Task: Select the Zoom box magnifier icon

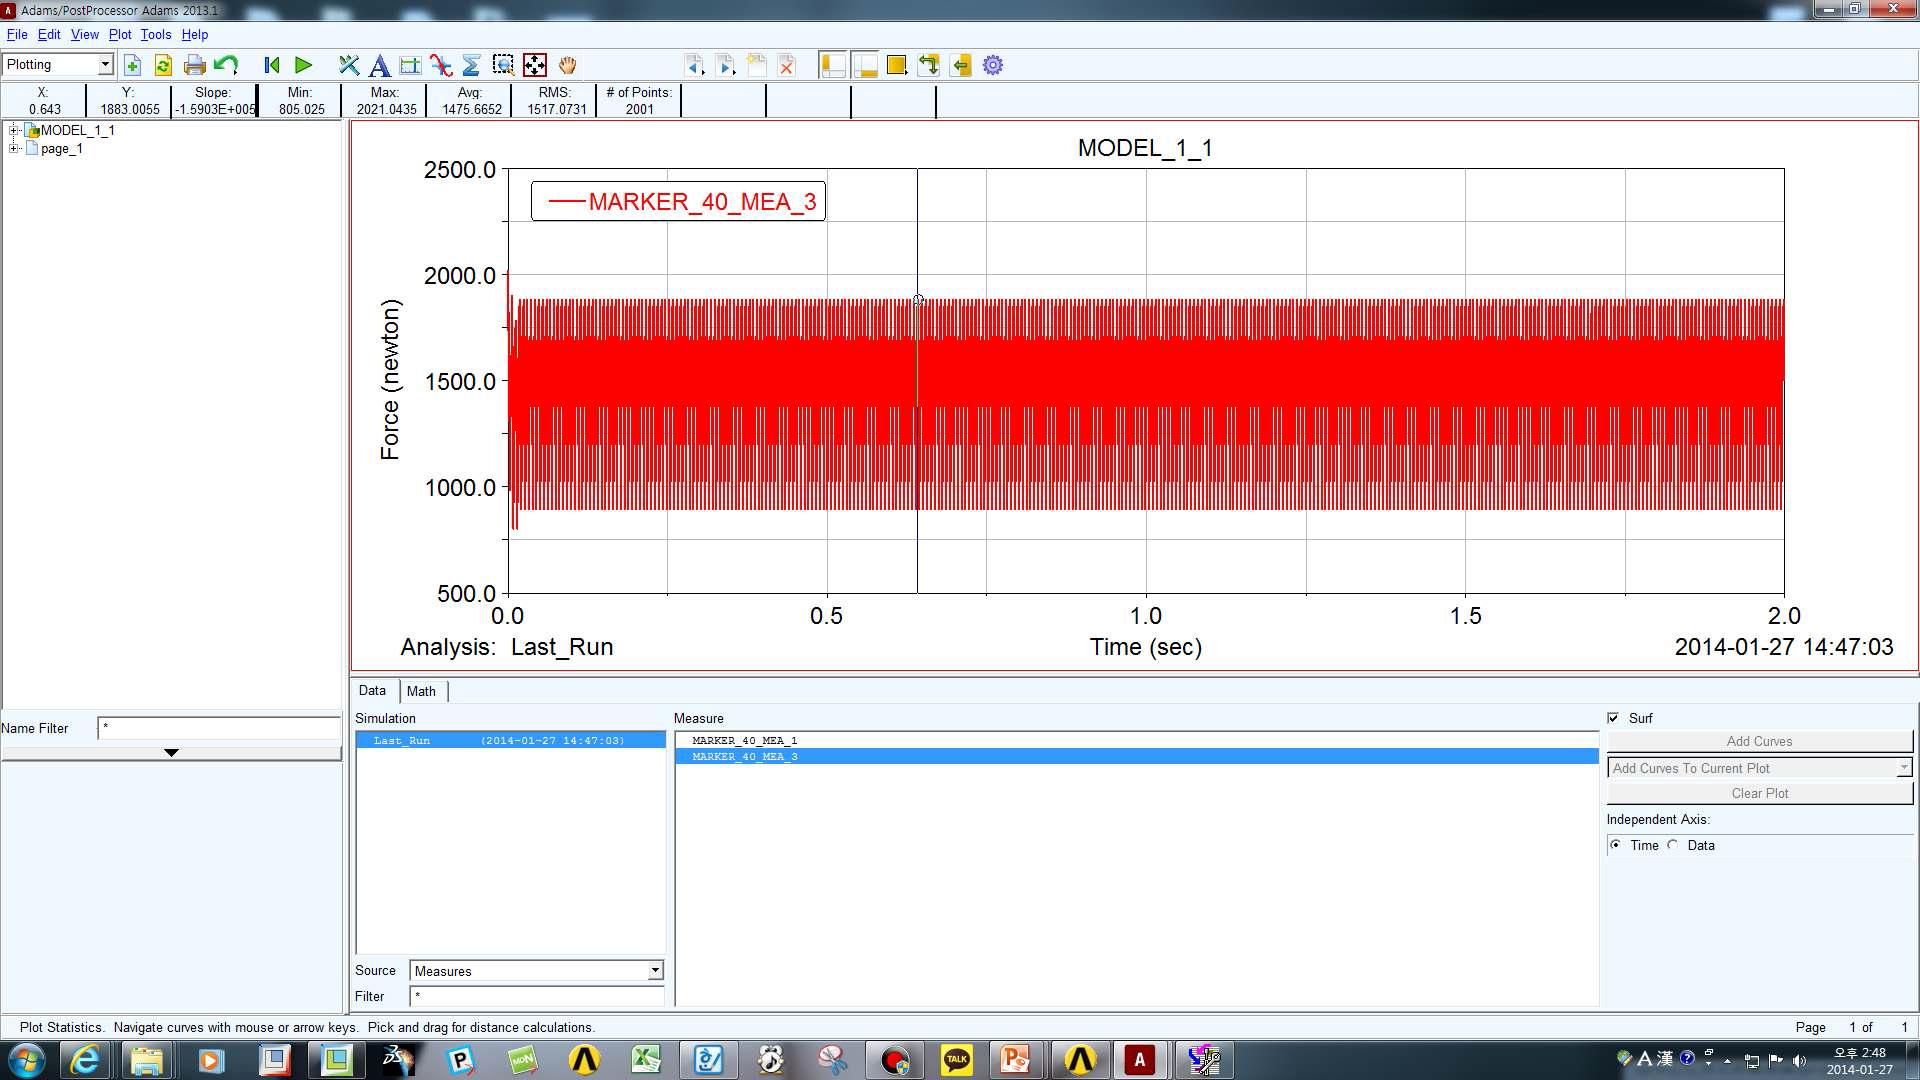Action: 504,66
